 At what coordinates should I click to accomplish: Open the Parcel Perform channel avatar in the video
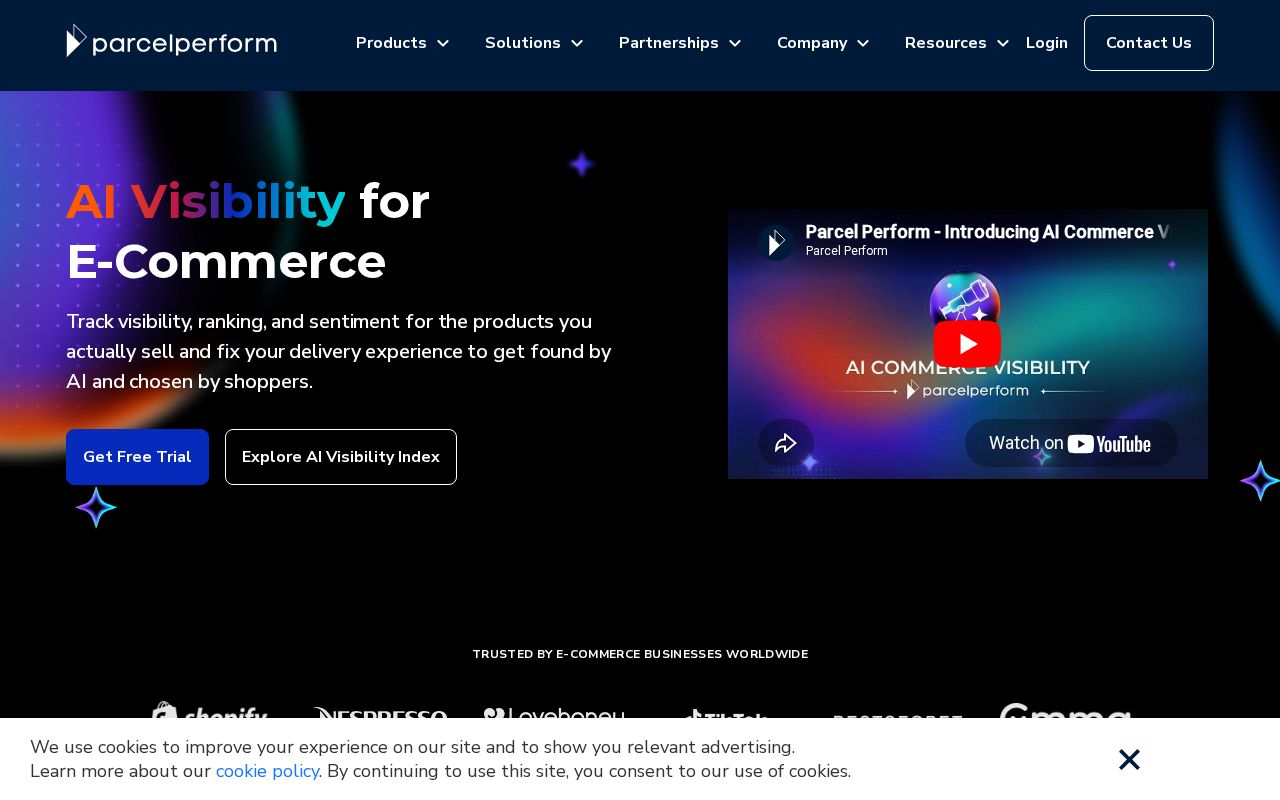coord(775,243)
